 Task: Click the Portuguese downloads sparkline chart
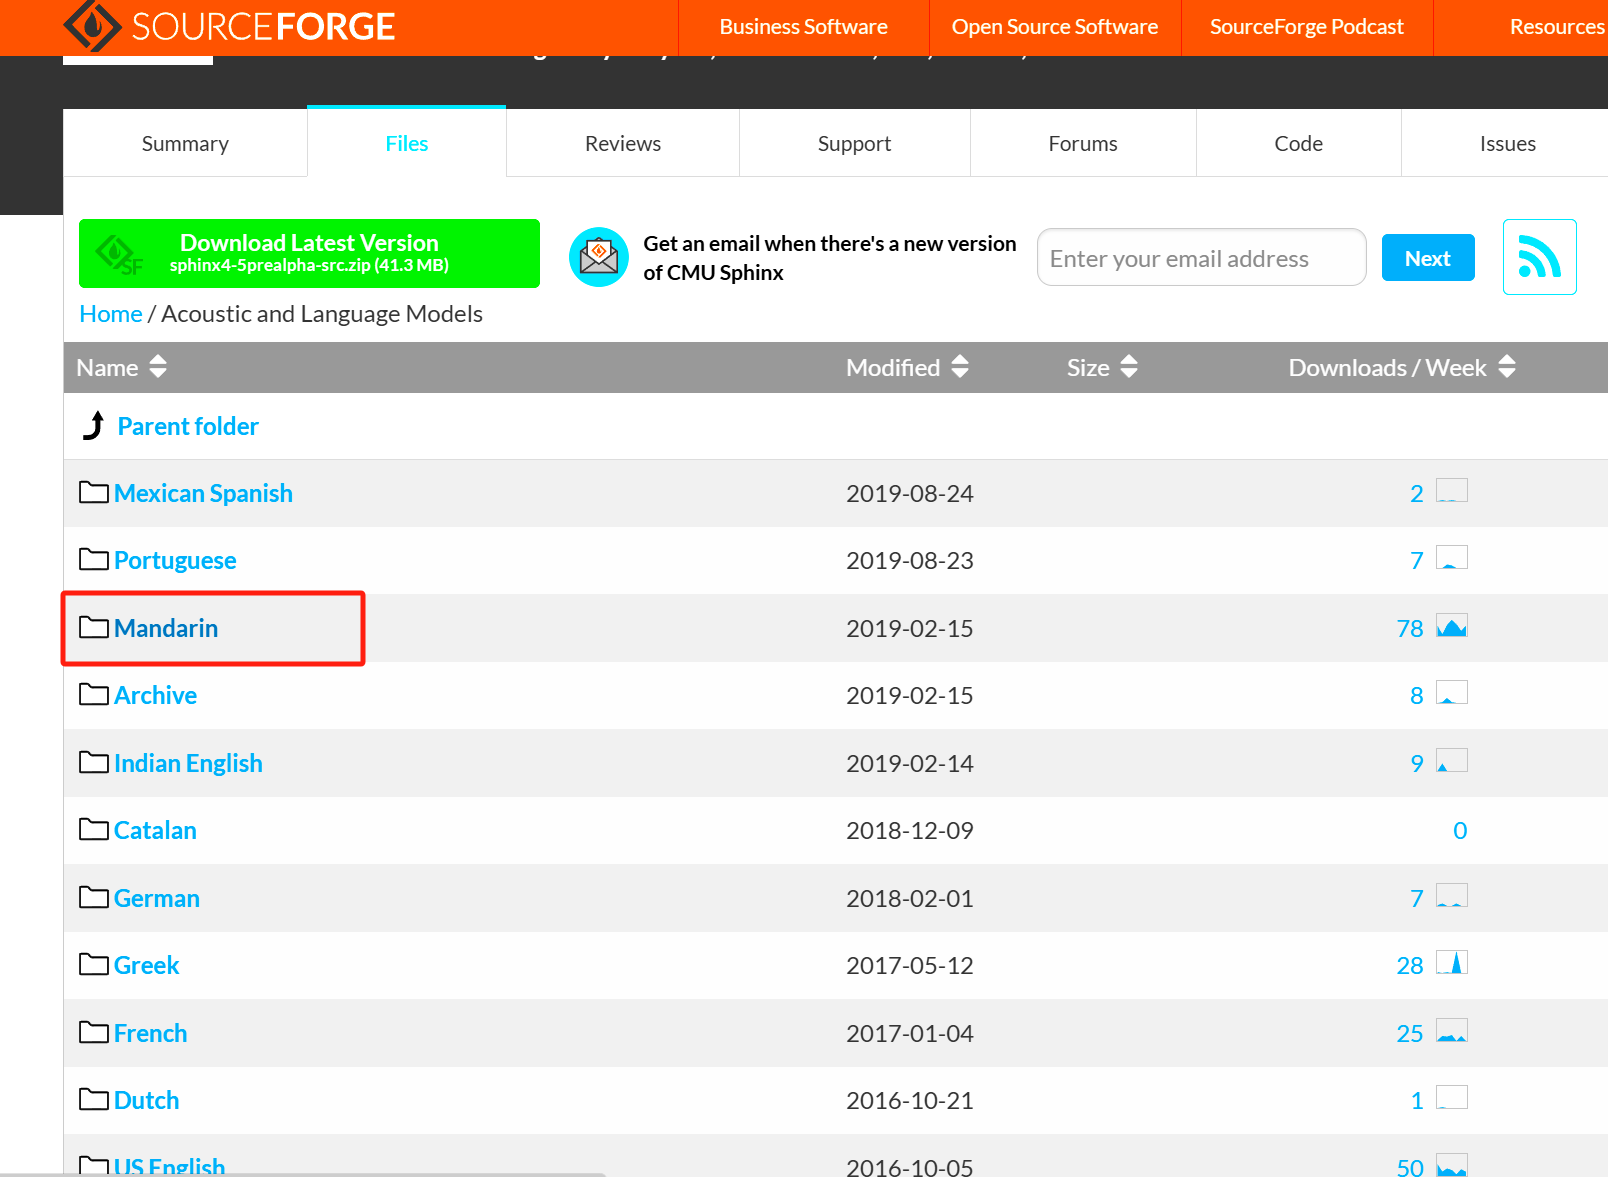[x=1452, y=558]
